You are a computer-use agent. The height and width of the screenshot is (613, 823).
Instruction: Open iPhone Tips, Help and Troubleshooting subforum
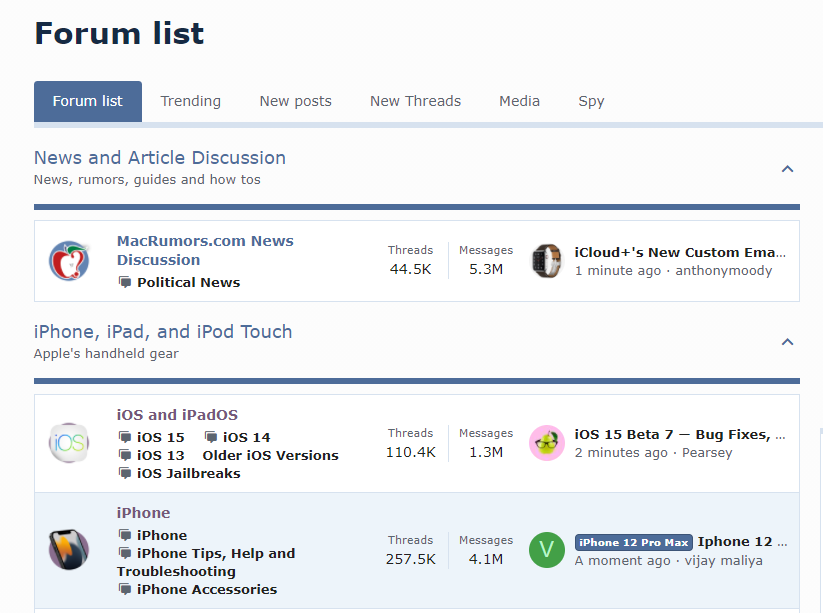pyautogui.click(x=206, y=562)
